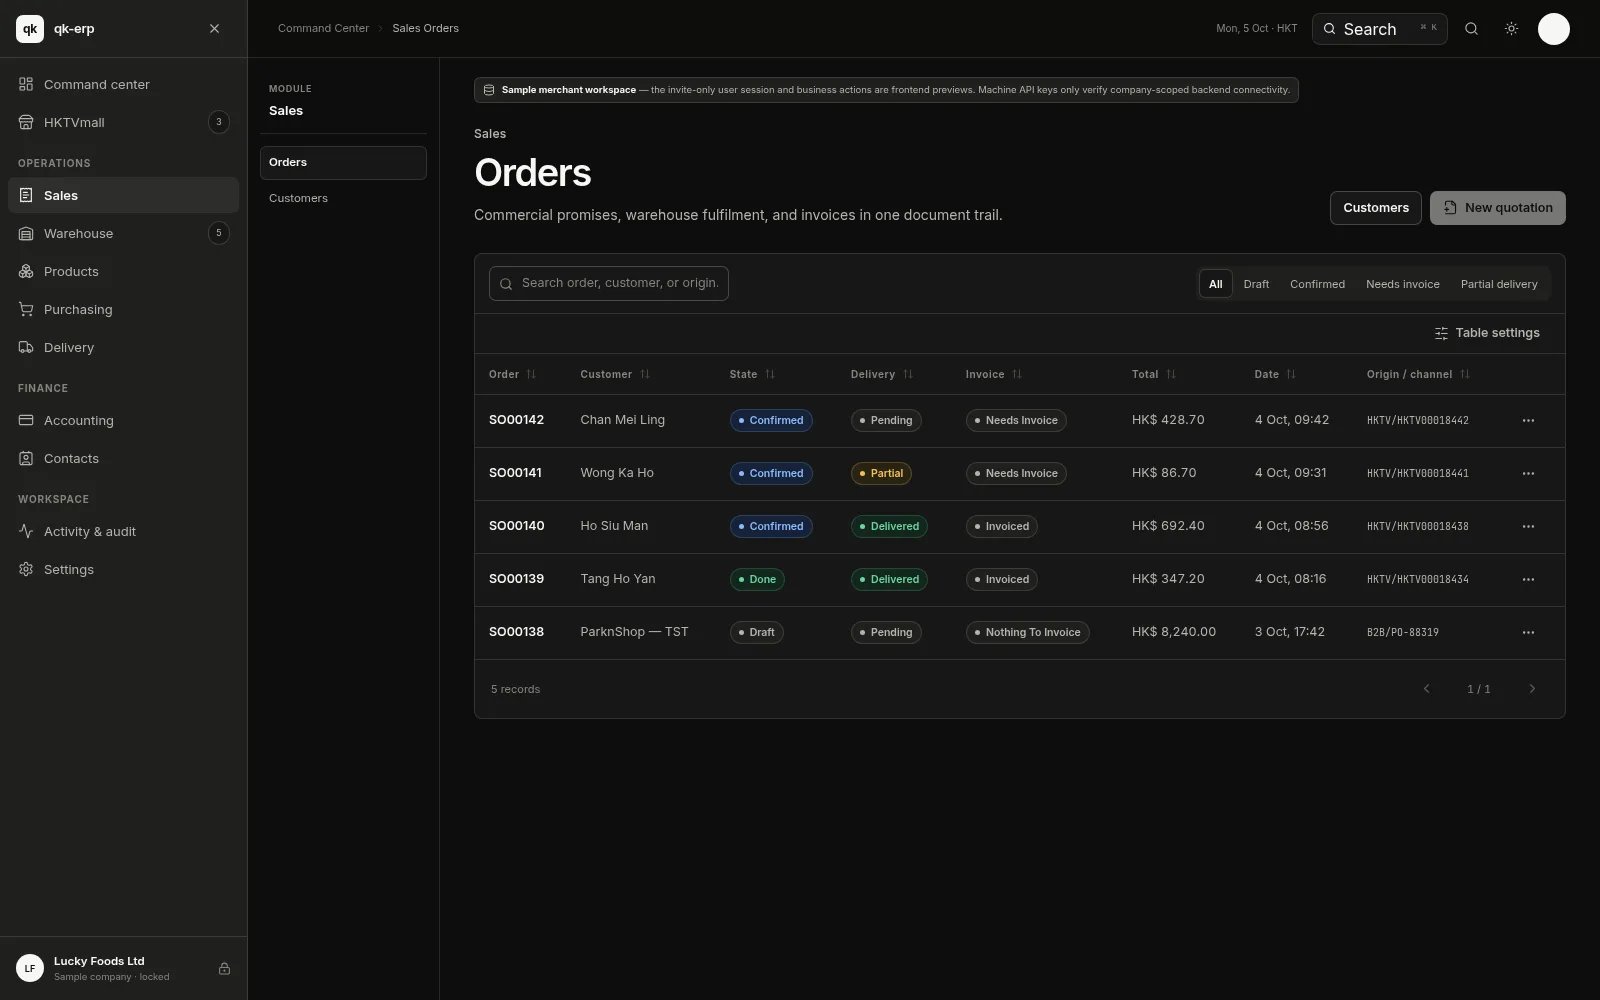Open Table settings
The width and height of the screenshot is (1600, 1000).
(1487, 333)
